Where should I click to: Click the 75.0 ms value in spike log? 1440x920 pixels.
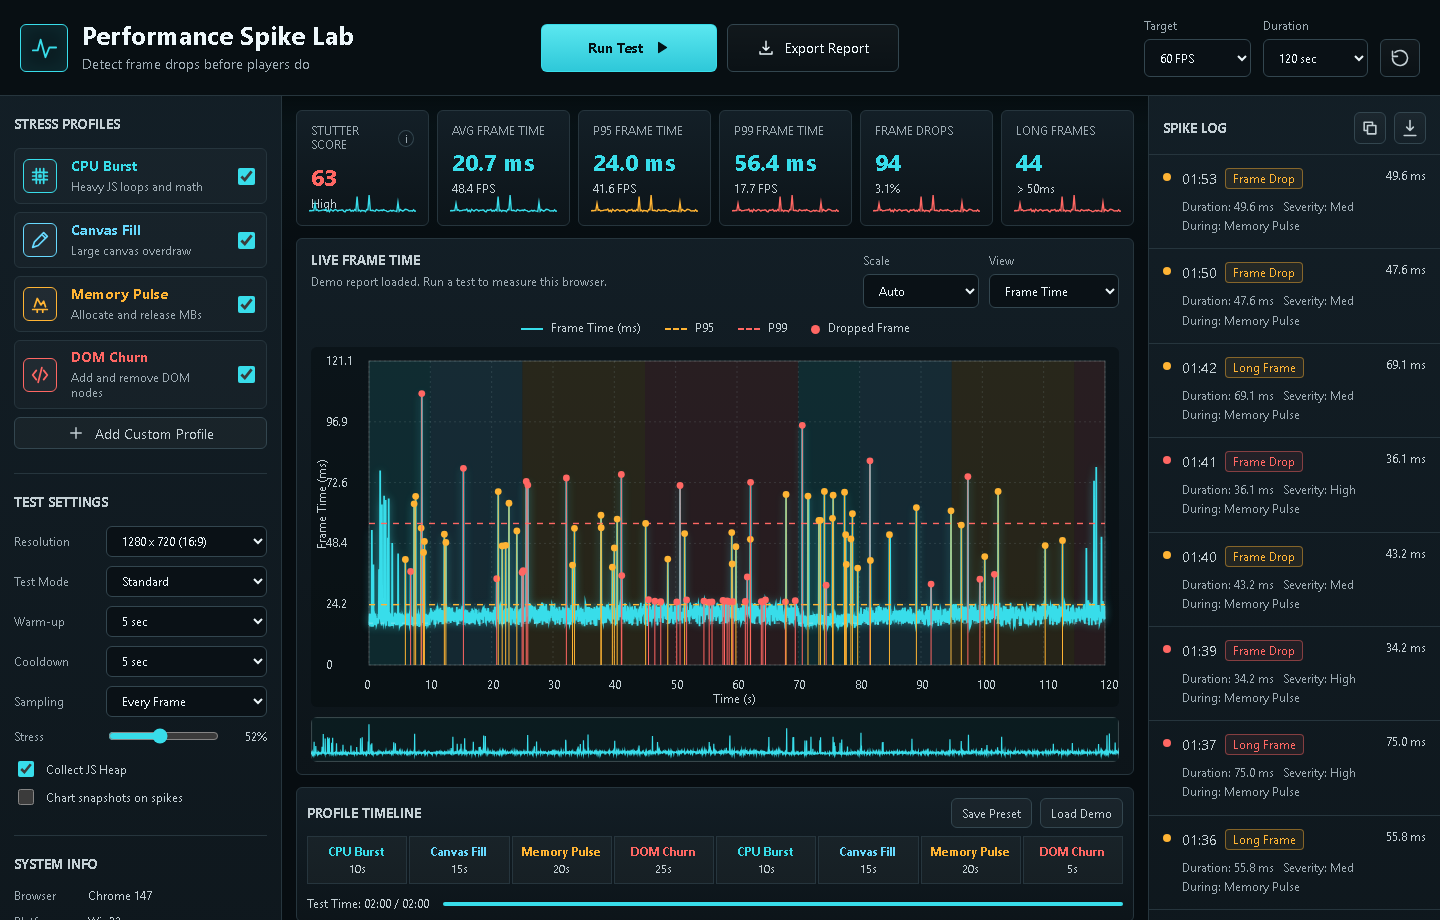1405,742
